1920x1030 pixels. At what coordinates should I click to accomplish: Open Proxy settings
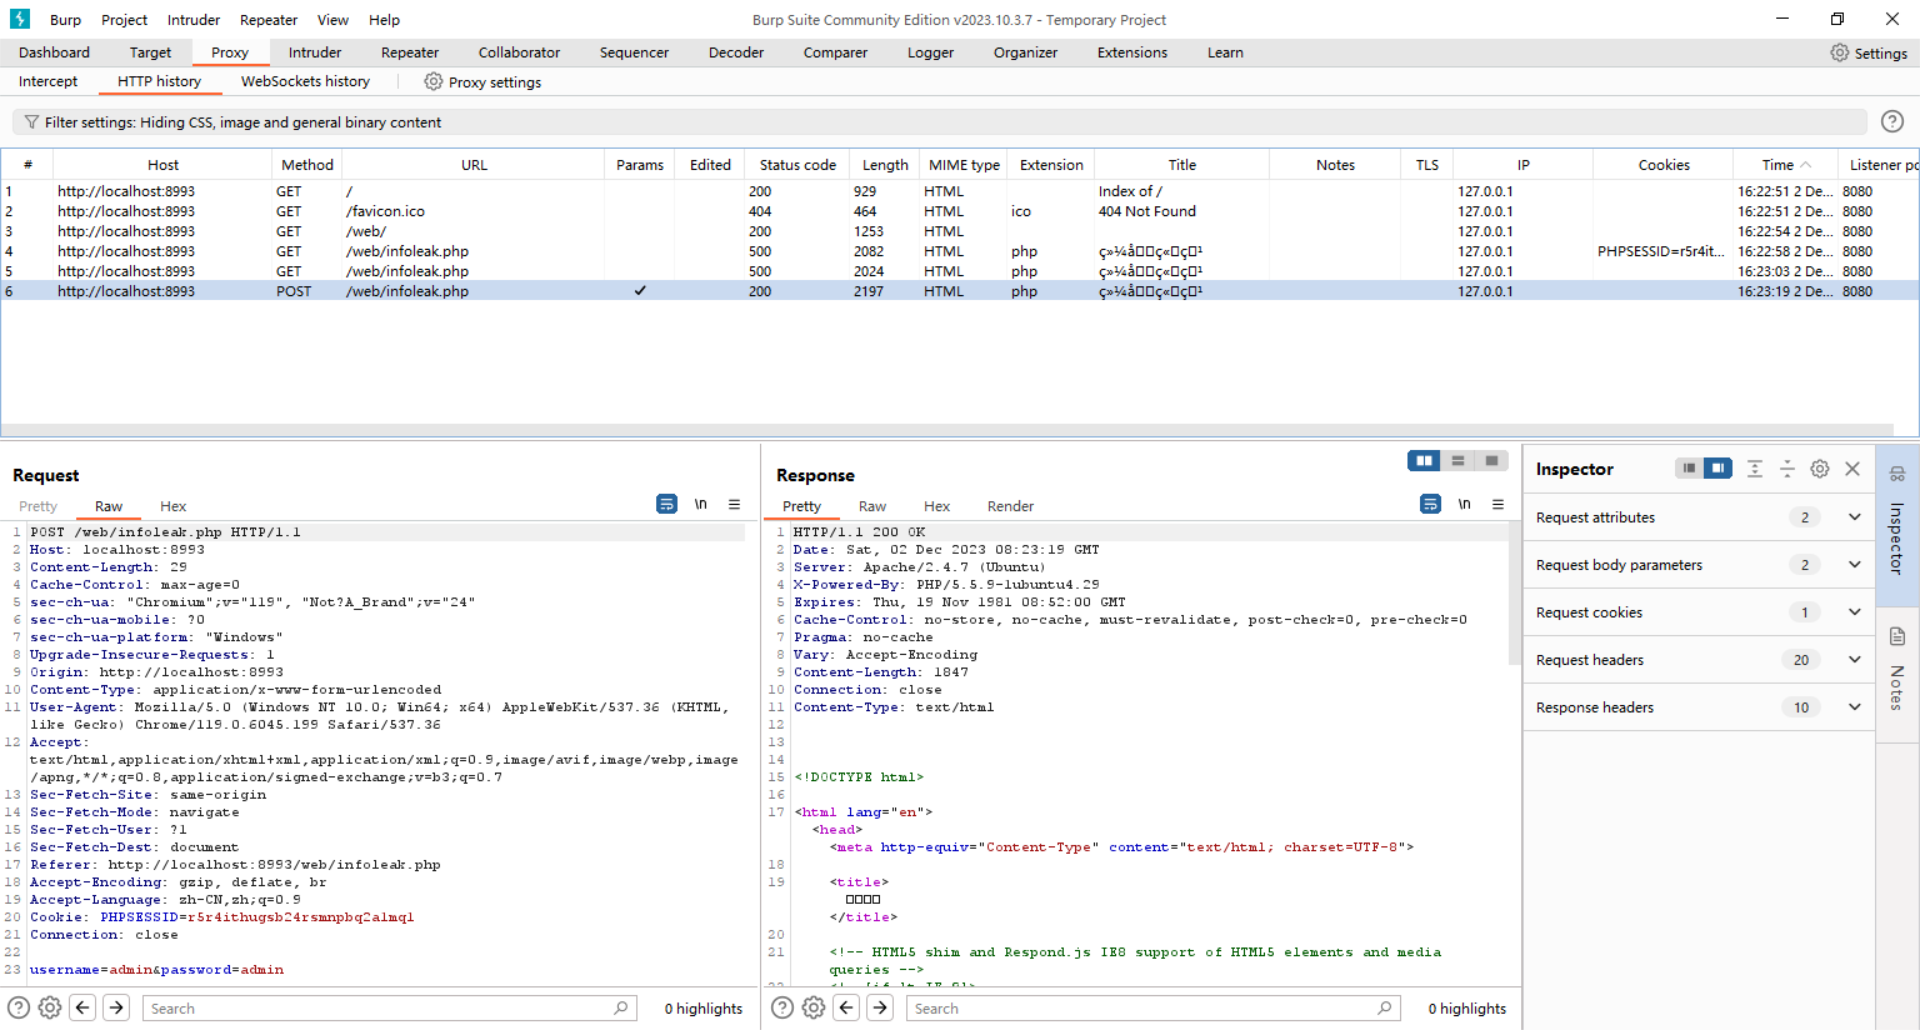coord(483,82)
